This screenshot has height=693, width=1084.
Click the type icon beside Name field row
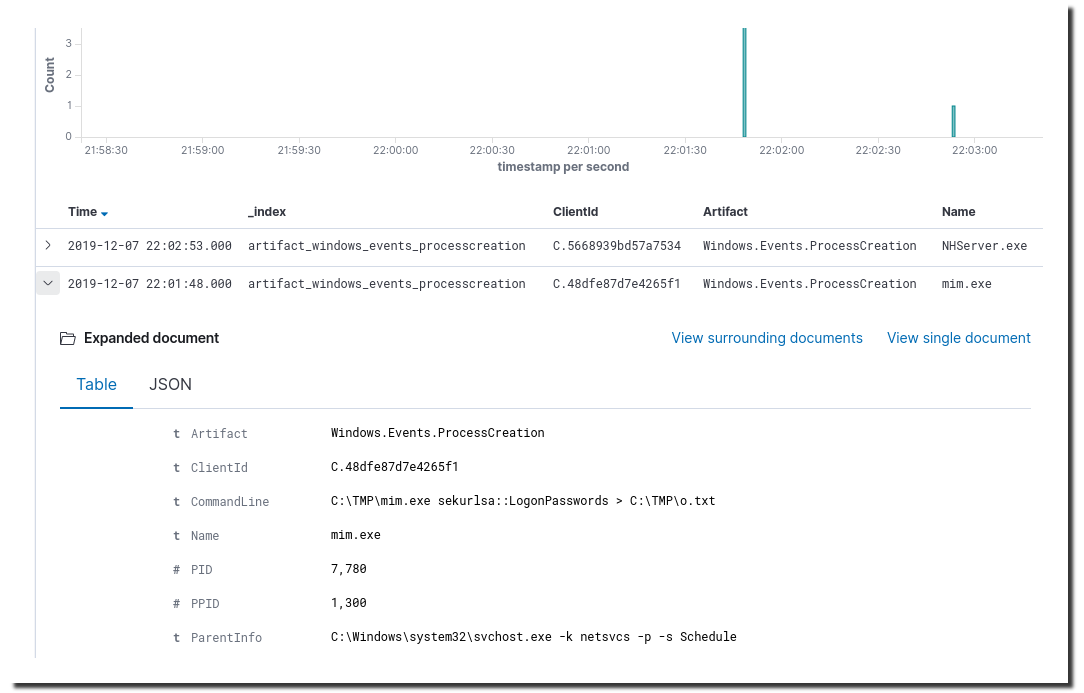coord(177,536)
